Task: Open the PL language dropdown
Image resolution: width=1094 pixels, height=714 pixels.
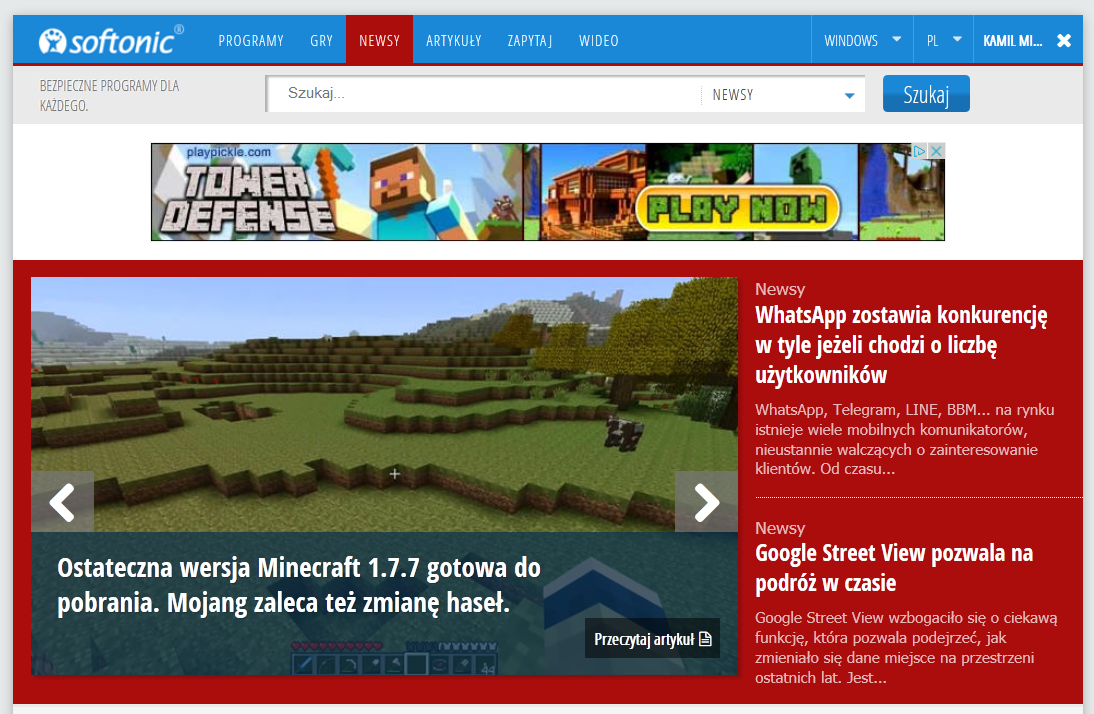Action: 943,41
